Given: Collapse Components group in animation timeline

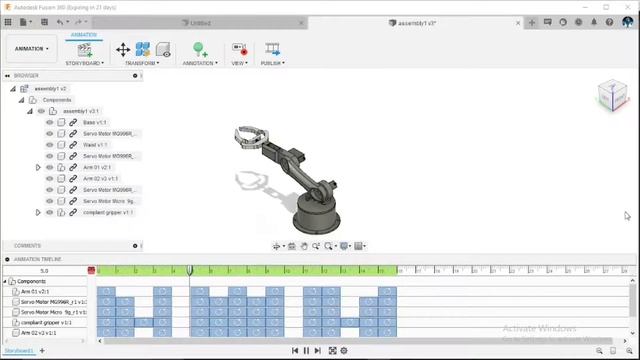Looking at the screenshot, I should (x=5, y=282).
